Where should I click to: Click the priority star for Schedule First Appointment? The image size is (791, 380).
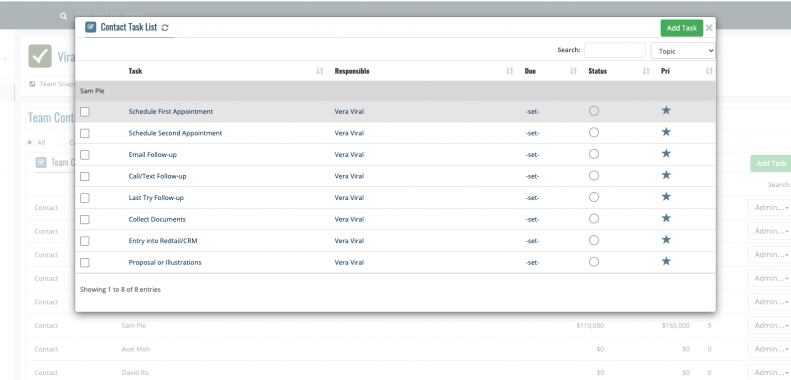click(666, 110)
